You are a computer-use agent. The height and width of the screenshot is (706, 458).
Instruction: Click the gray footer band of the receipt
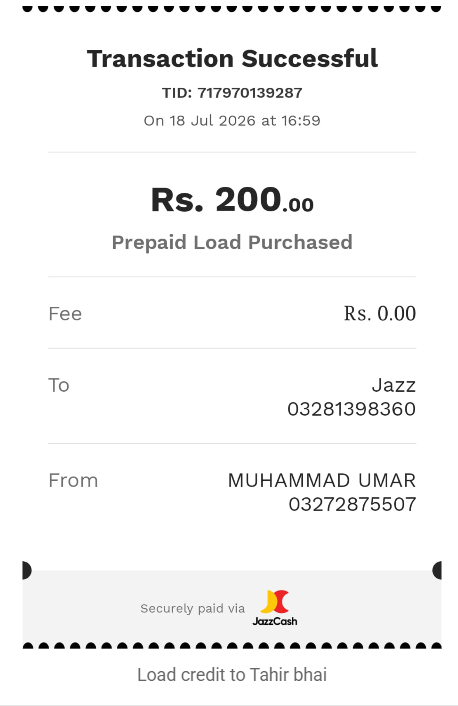click(232, 608)
